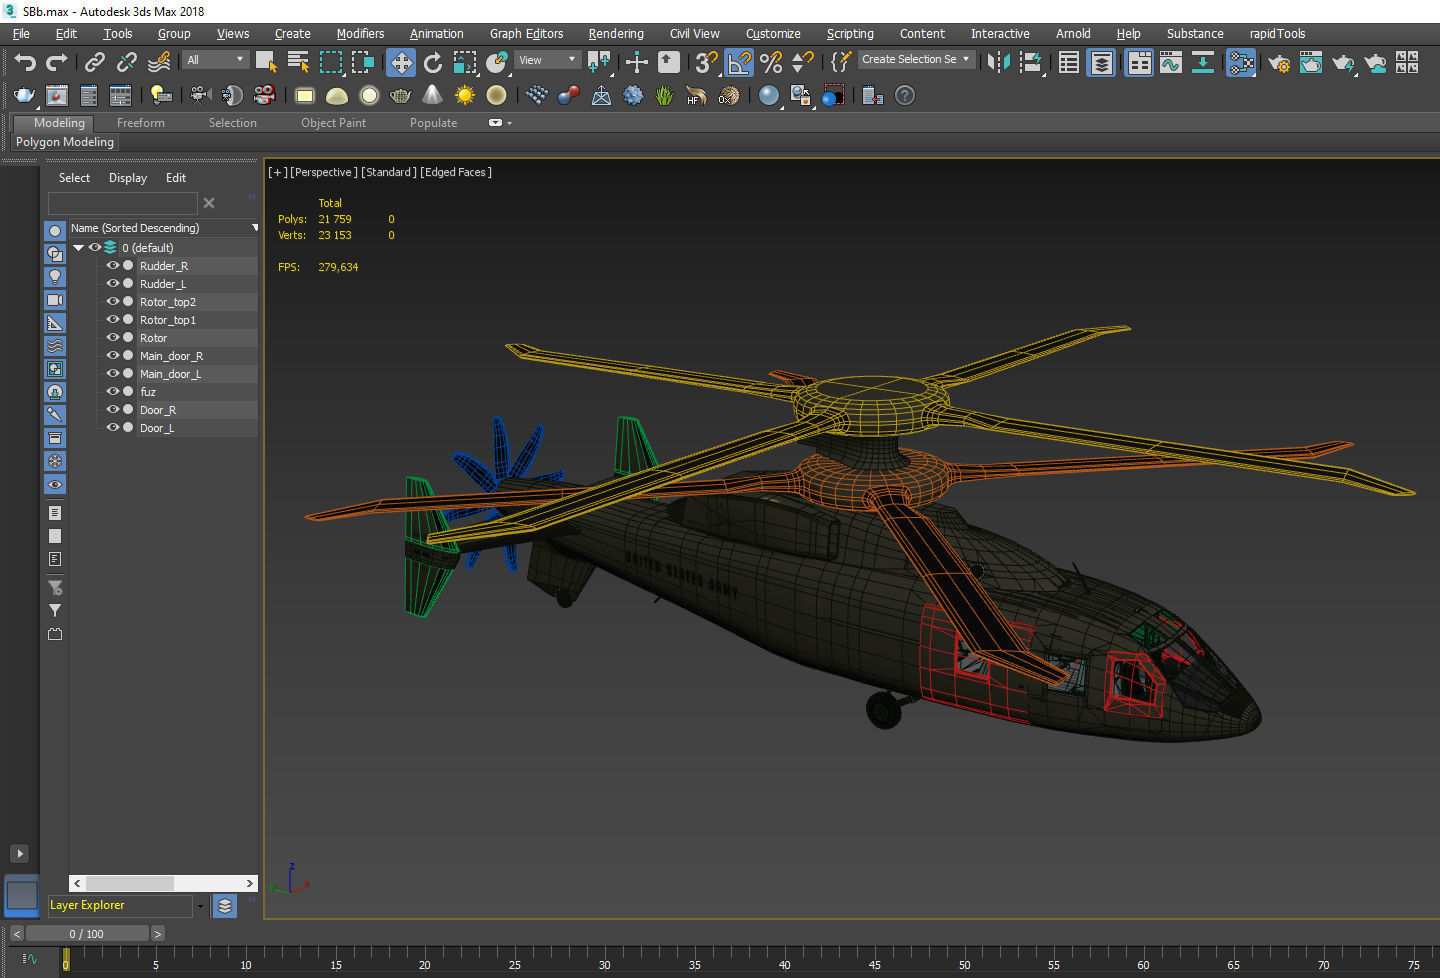This screenshot has width=1440, height=978.
Task: Toggle visibility of the fuz object
Action: (x=112, y=391)
